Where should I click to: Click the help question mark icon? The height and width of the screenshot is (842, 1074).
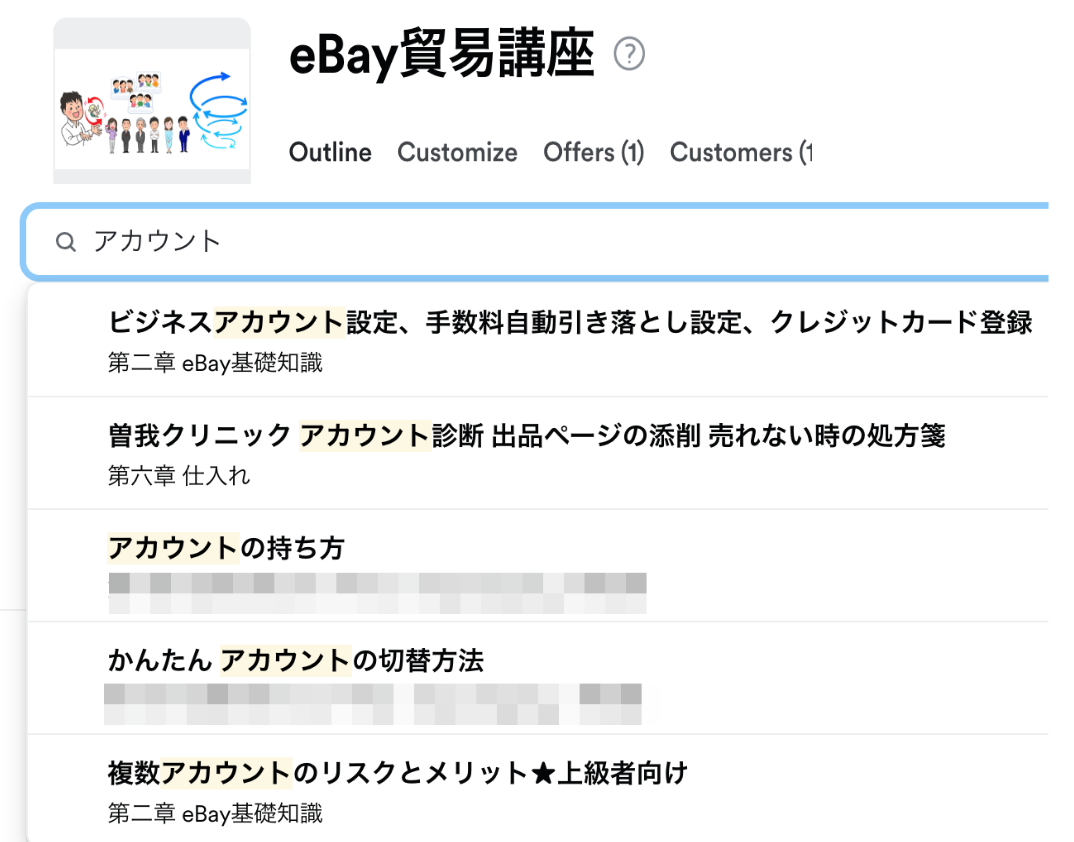(629, 54)
